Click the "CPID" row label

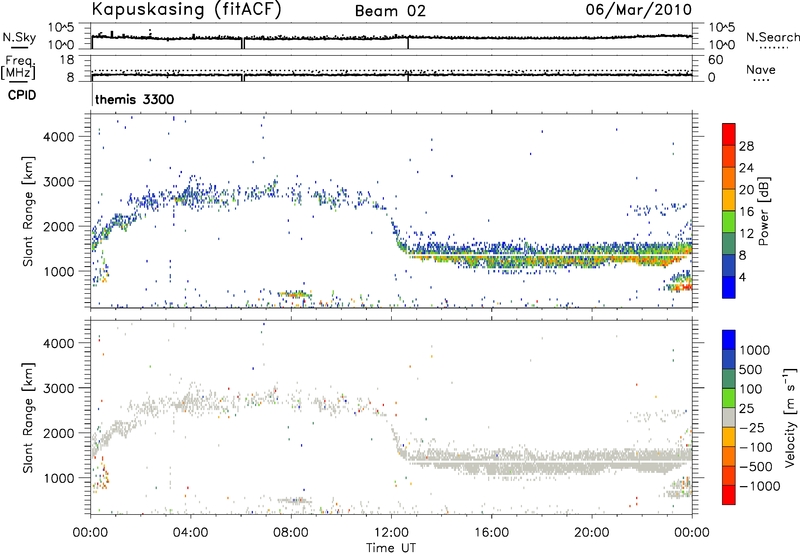pos(22,95)
